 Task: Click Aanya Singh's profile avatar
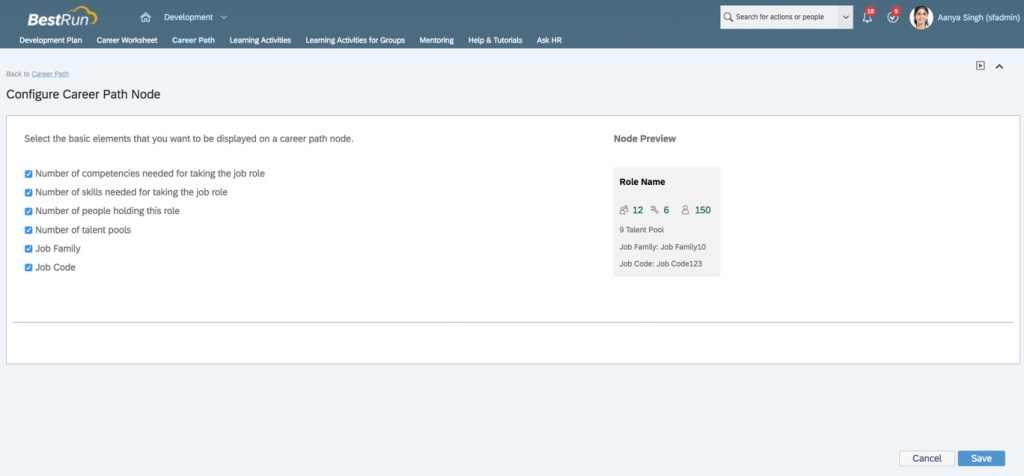[921, 17]
